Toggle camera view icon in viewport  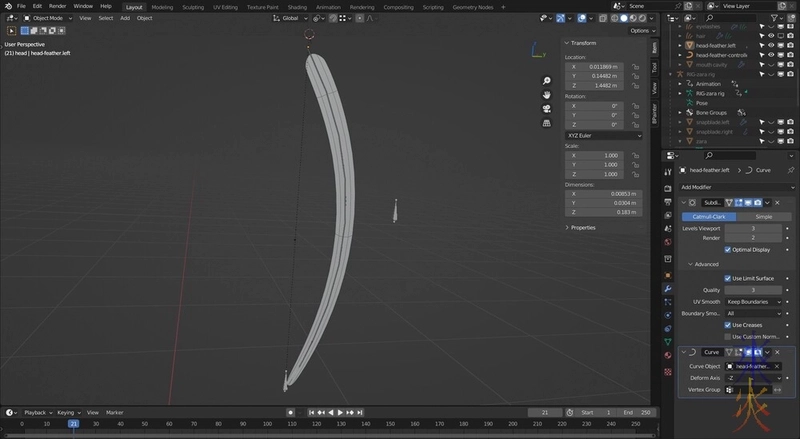click(547, 108)
